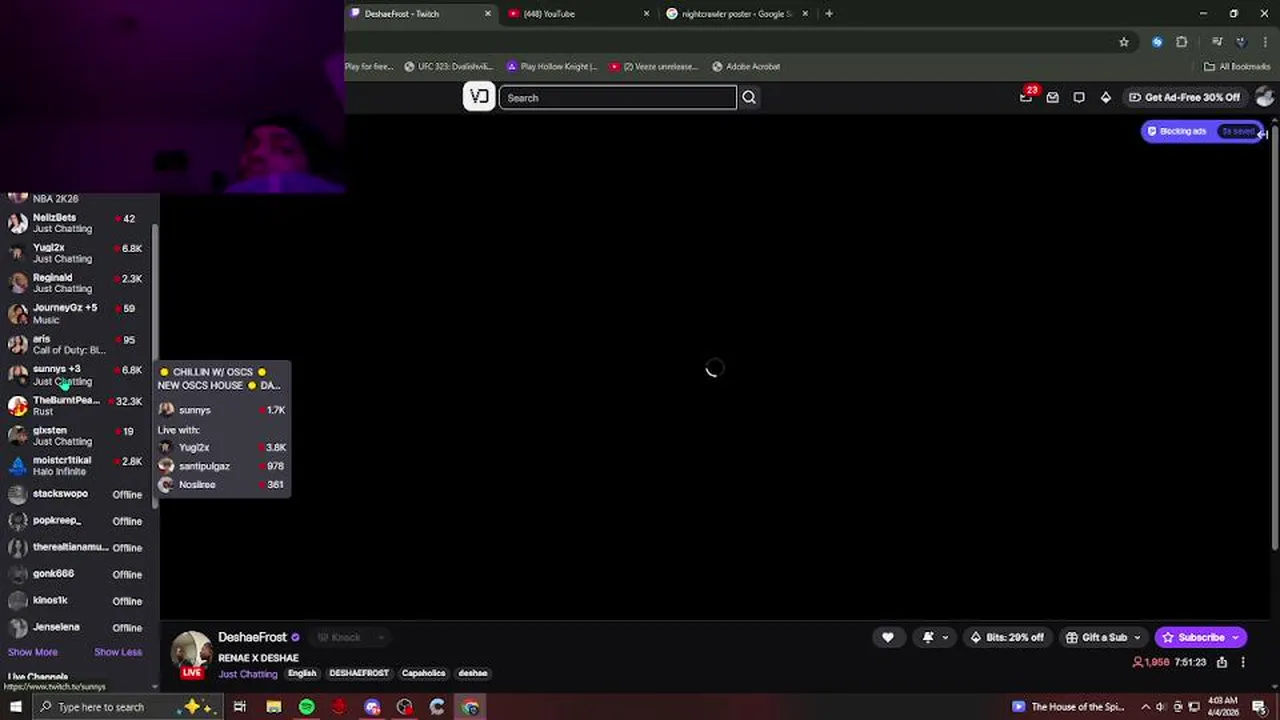The width and height of the screenshot is (1280, 720).
Task: Open the media controls icon in Chrome toolbar
Action: pyautogui.click(x=1217, y=42)
